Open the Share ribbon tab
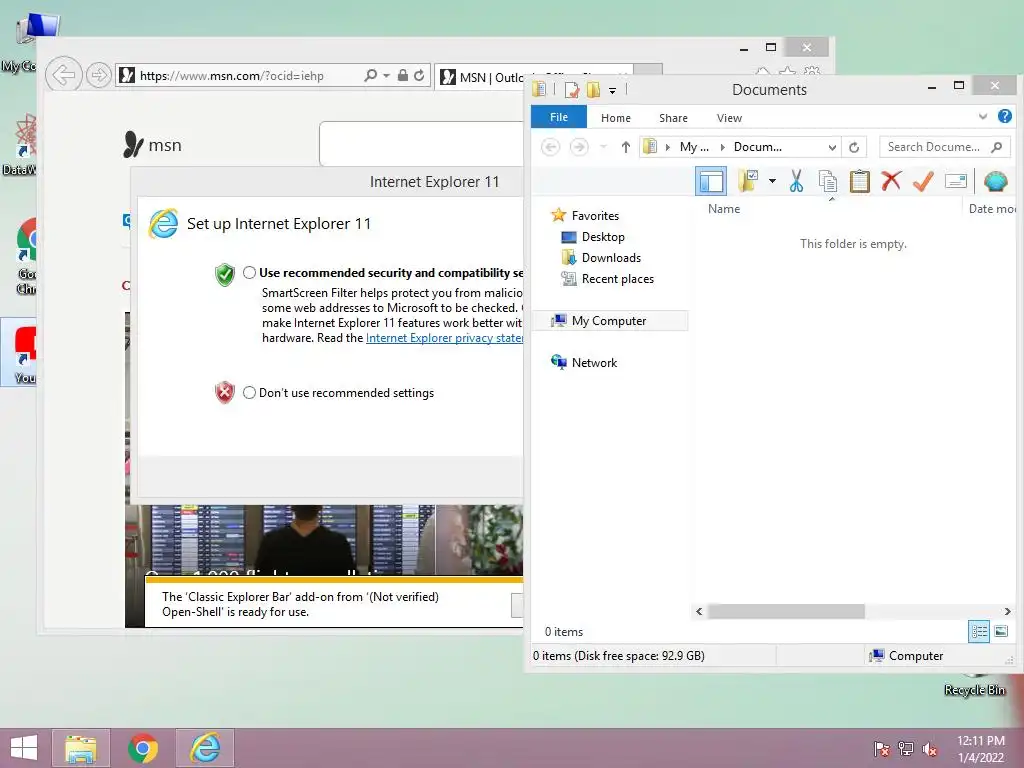Image resolution: width=1024 pixels, height=768 pixels. [x=673, y=118]
